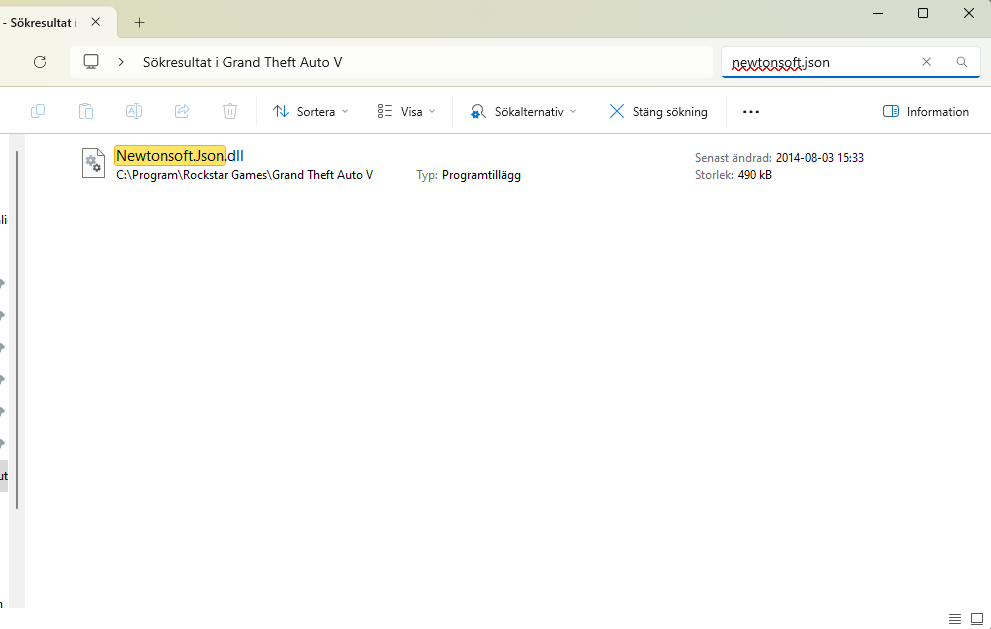Toggle the Information details pane

click(926, 112)
